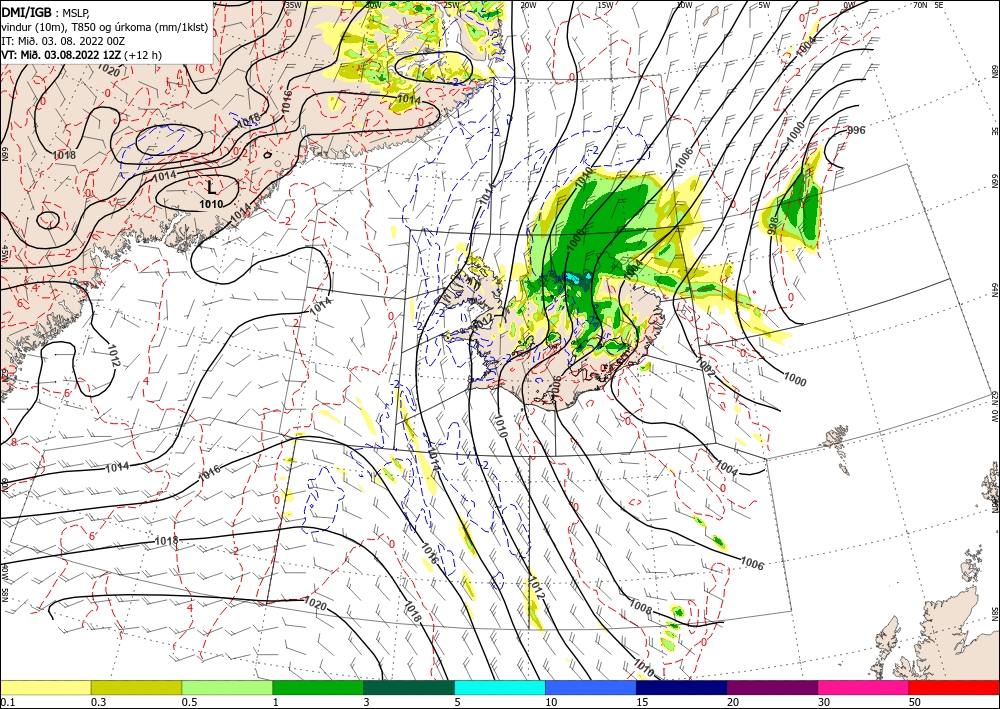This screenshot has width=1000, height=709.
Task: Click the 20W longitude label
Action: (528, 5)
